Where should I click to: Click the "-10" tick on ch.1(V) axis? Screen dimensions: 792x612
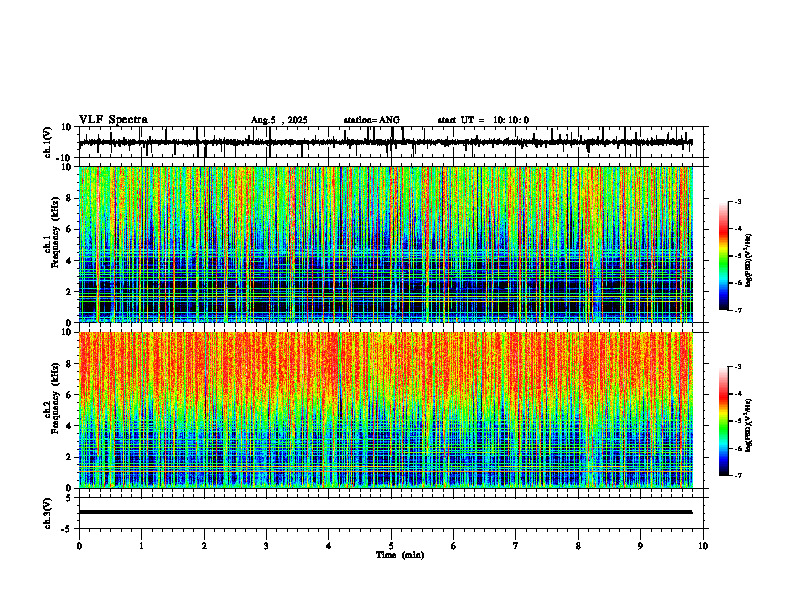coord(64,158)
